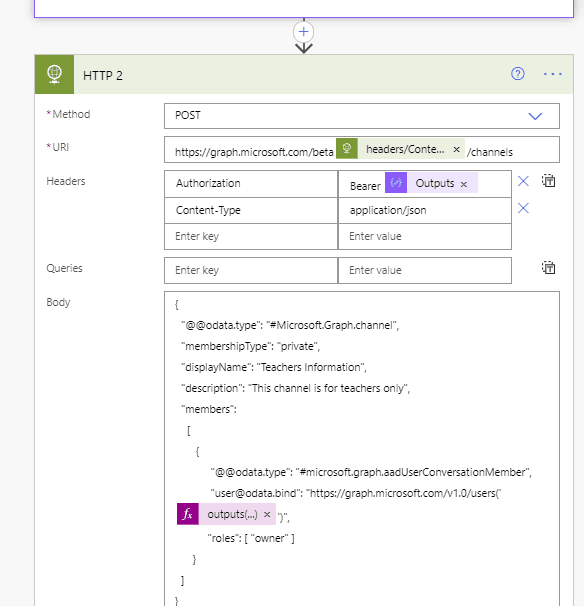Delete the Authorization header row

pyautogui.click(x=523, y=181)
